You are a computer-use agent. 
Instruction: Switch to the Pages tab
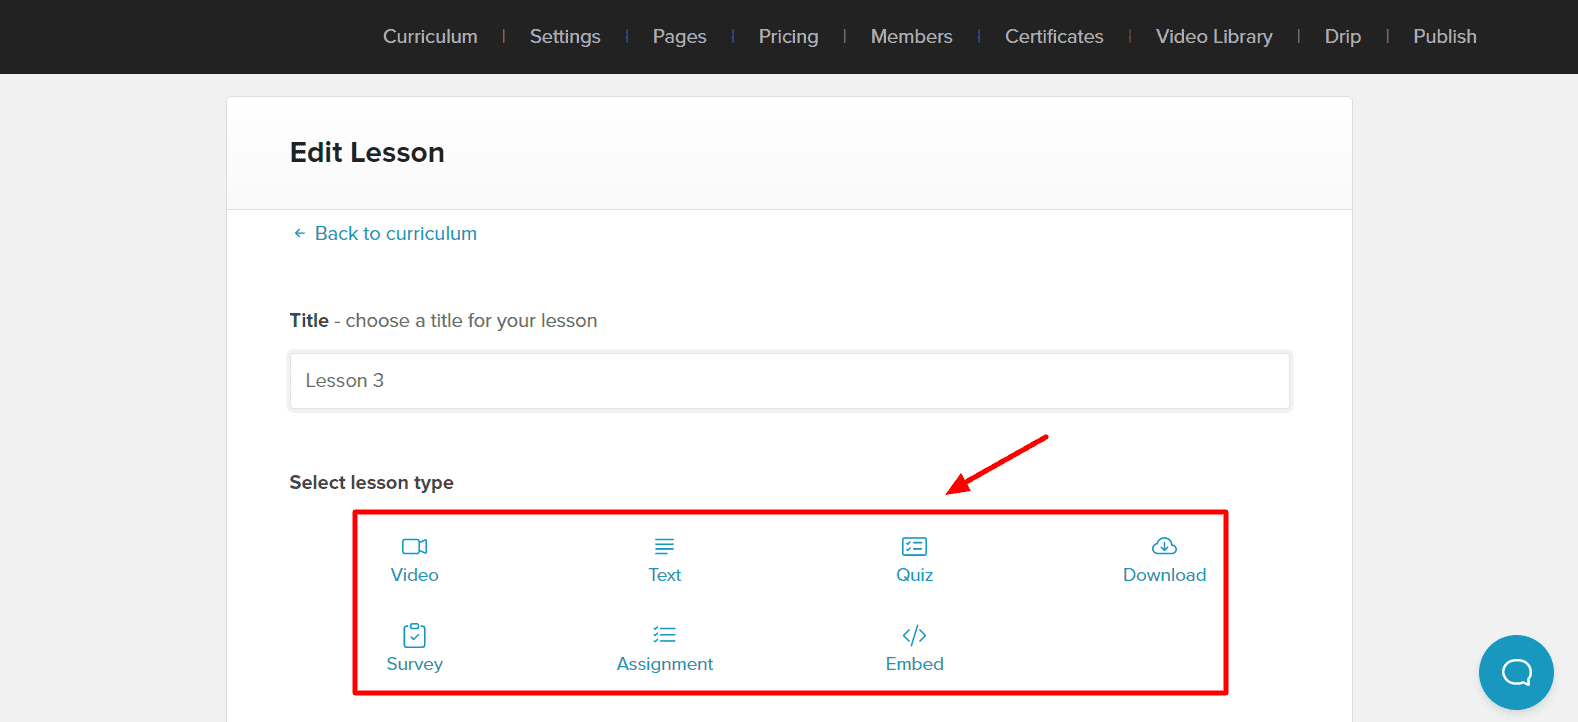pyautogui.click(x=679, y=37)
